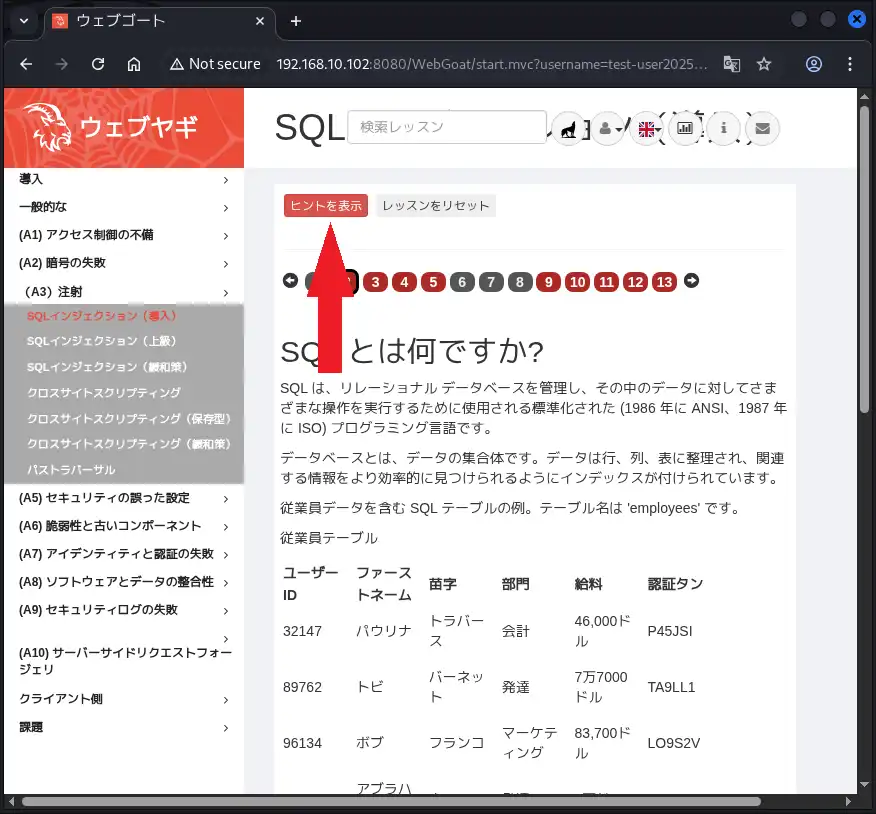Click the Google Translate icon in the address bar
This screenshot has width=876, height=814.
(731, 63)
